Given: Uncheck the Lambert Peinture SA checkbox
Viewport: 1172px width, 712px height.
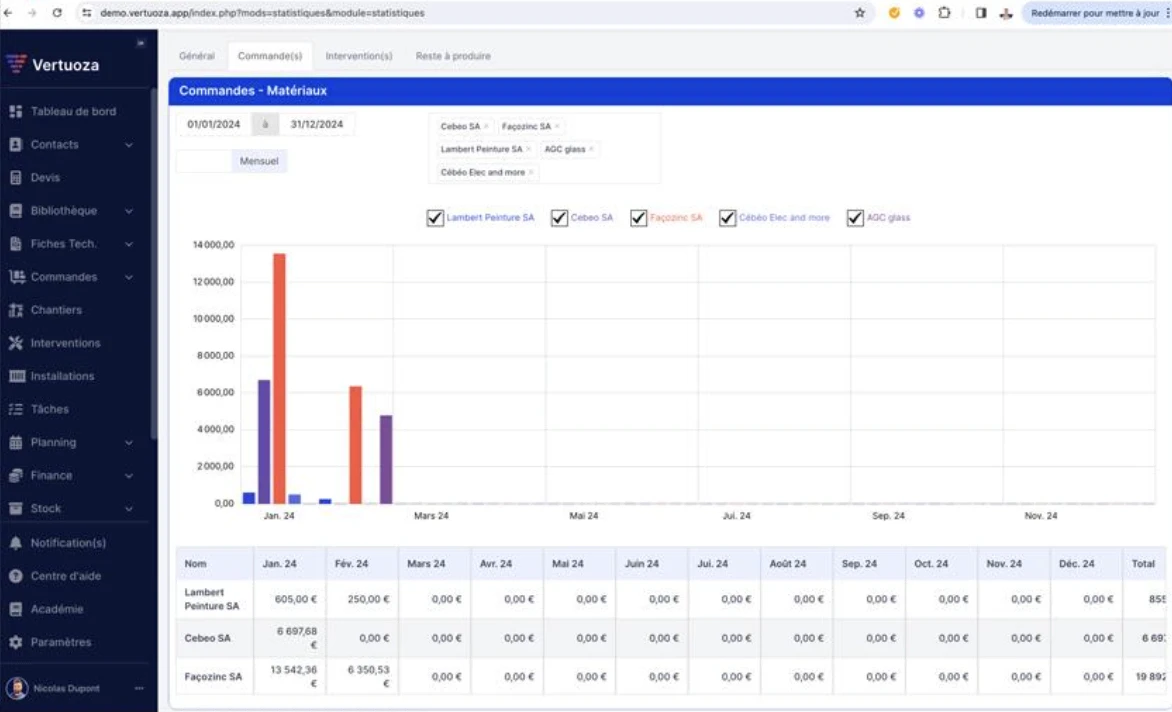Looking at the screenshot, I should (x=435, y=218).
